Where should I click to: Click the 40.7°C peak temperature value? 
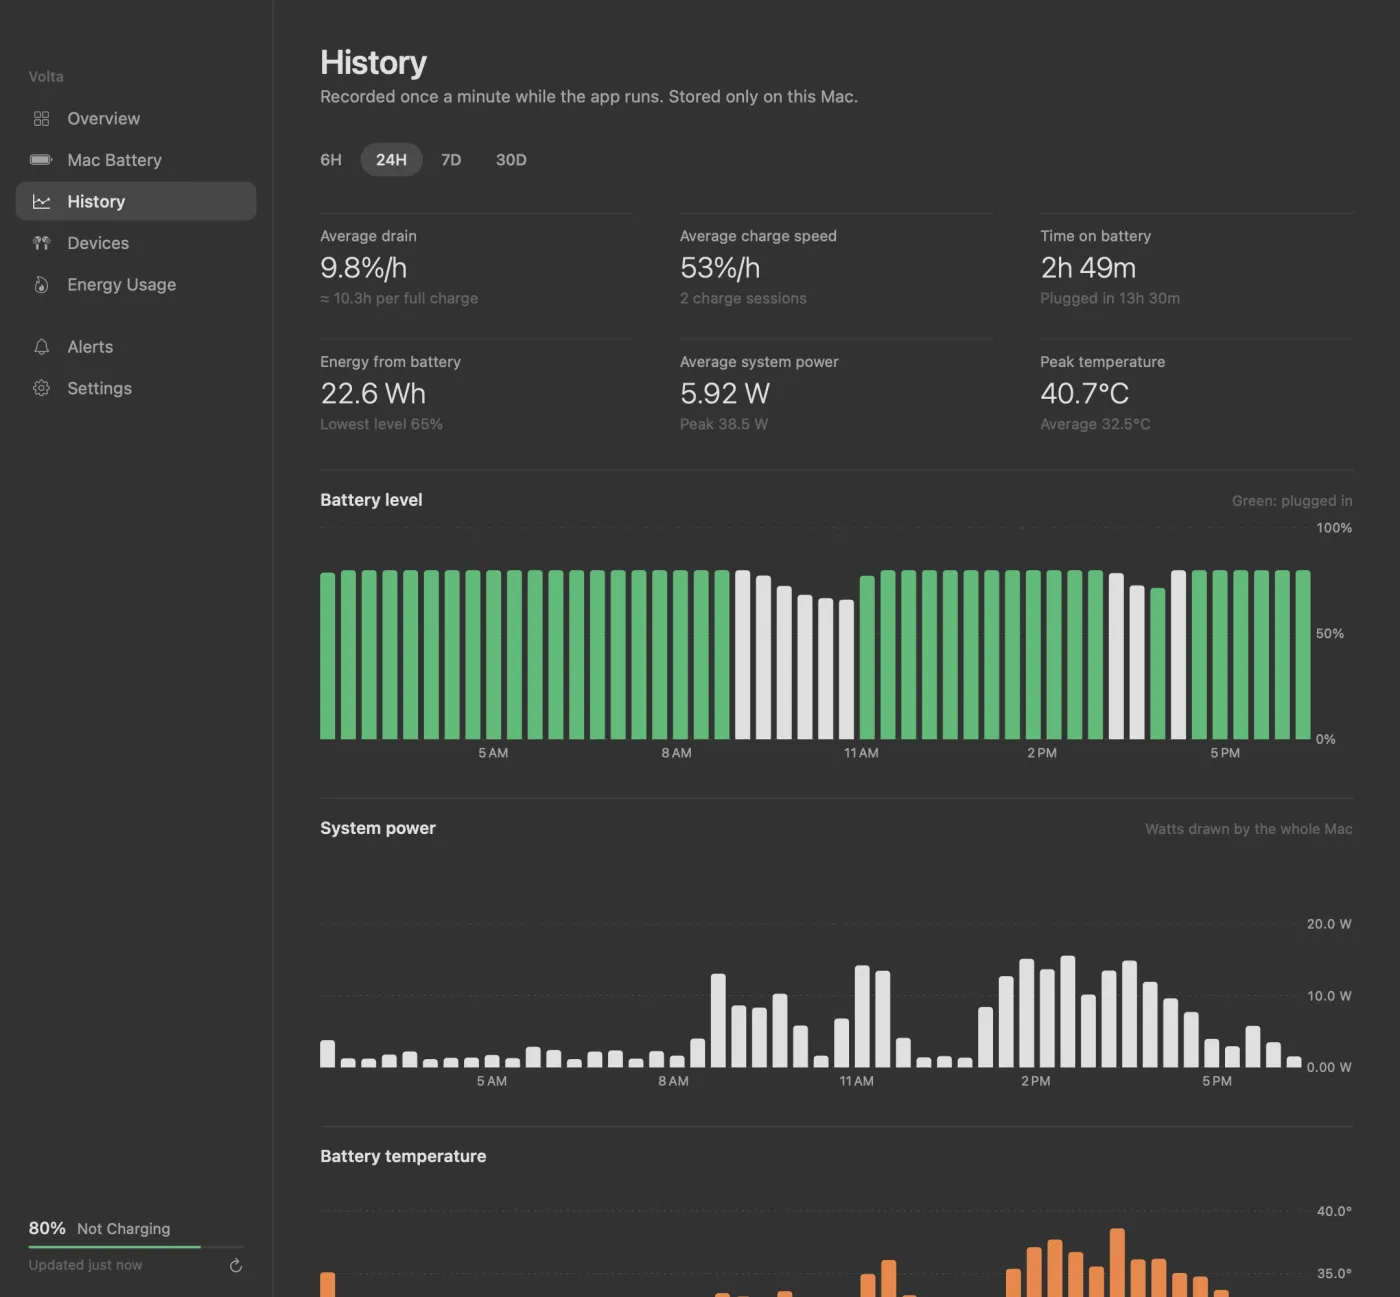[1084, 394]
